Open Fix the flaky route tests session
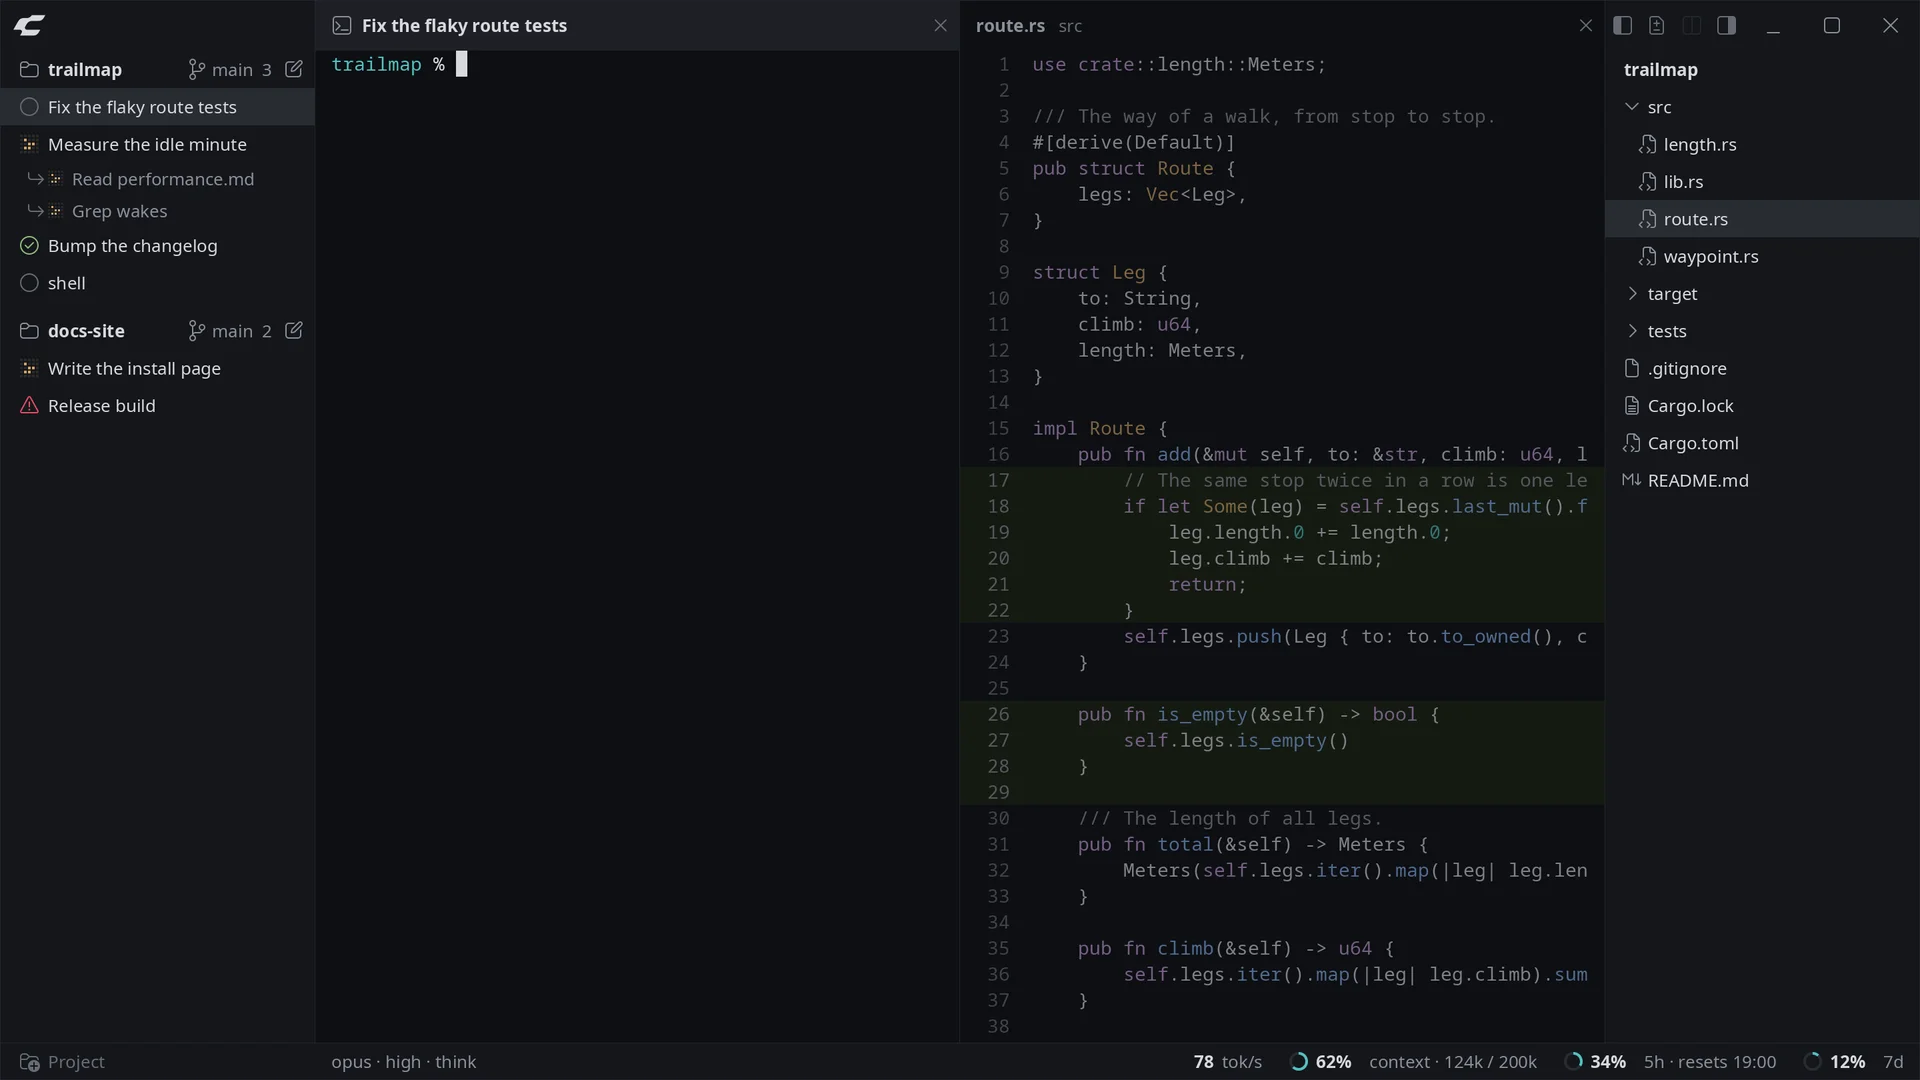1920x1080 pixels. coord(158,107)
